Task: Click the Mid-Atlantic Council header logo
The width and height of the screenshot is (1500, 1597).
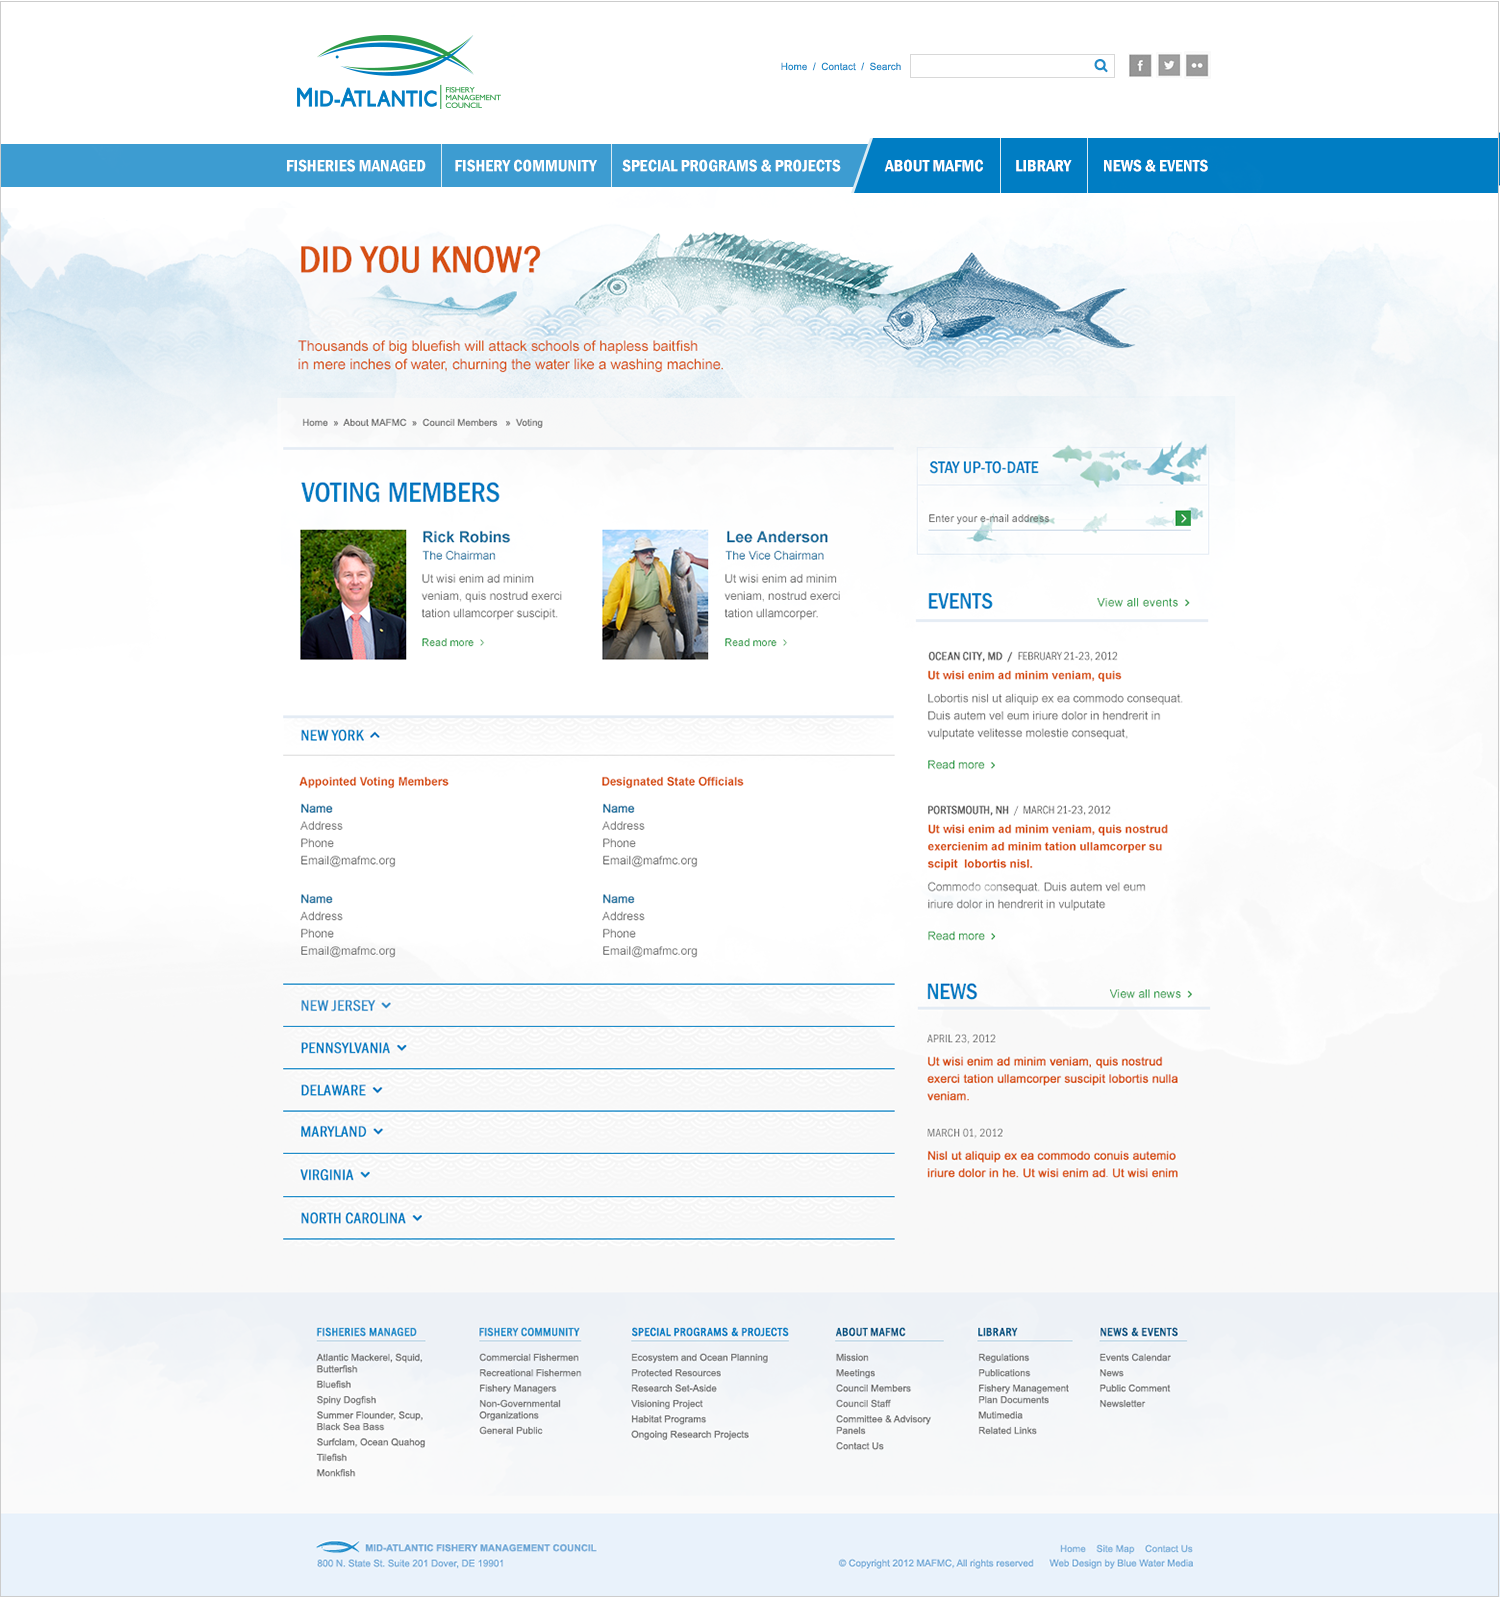Action: [398, 72]
